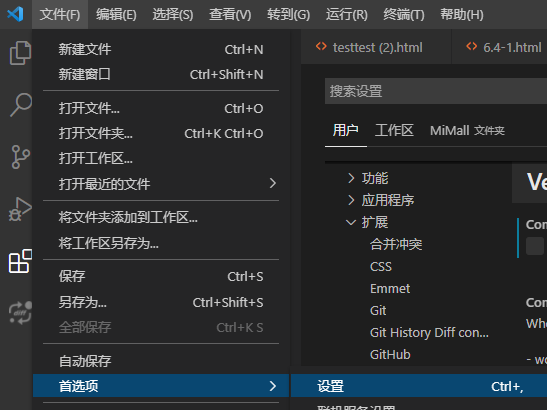Open the 编辑(E) menu
This screenshot has height=410, width=547.
[116, 14]
